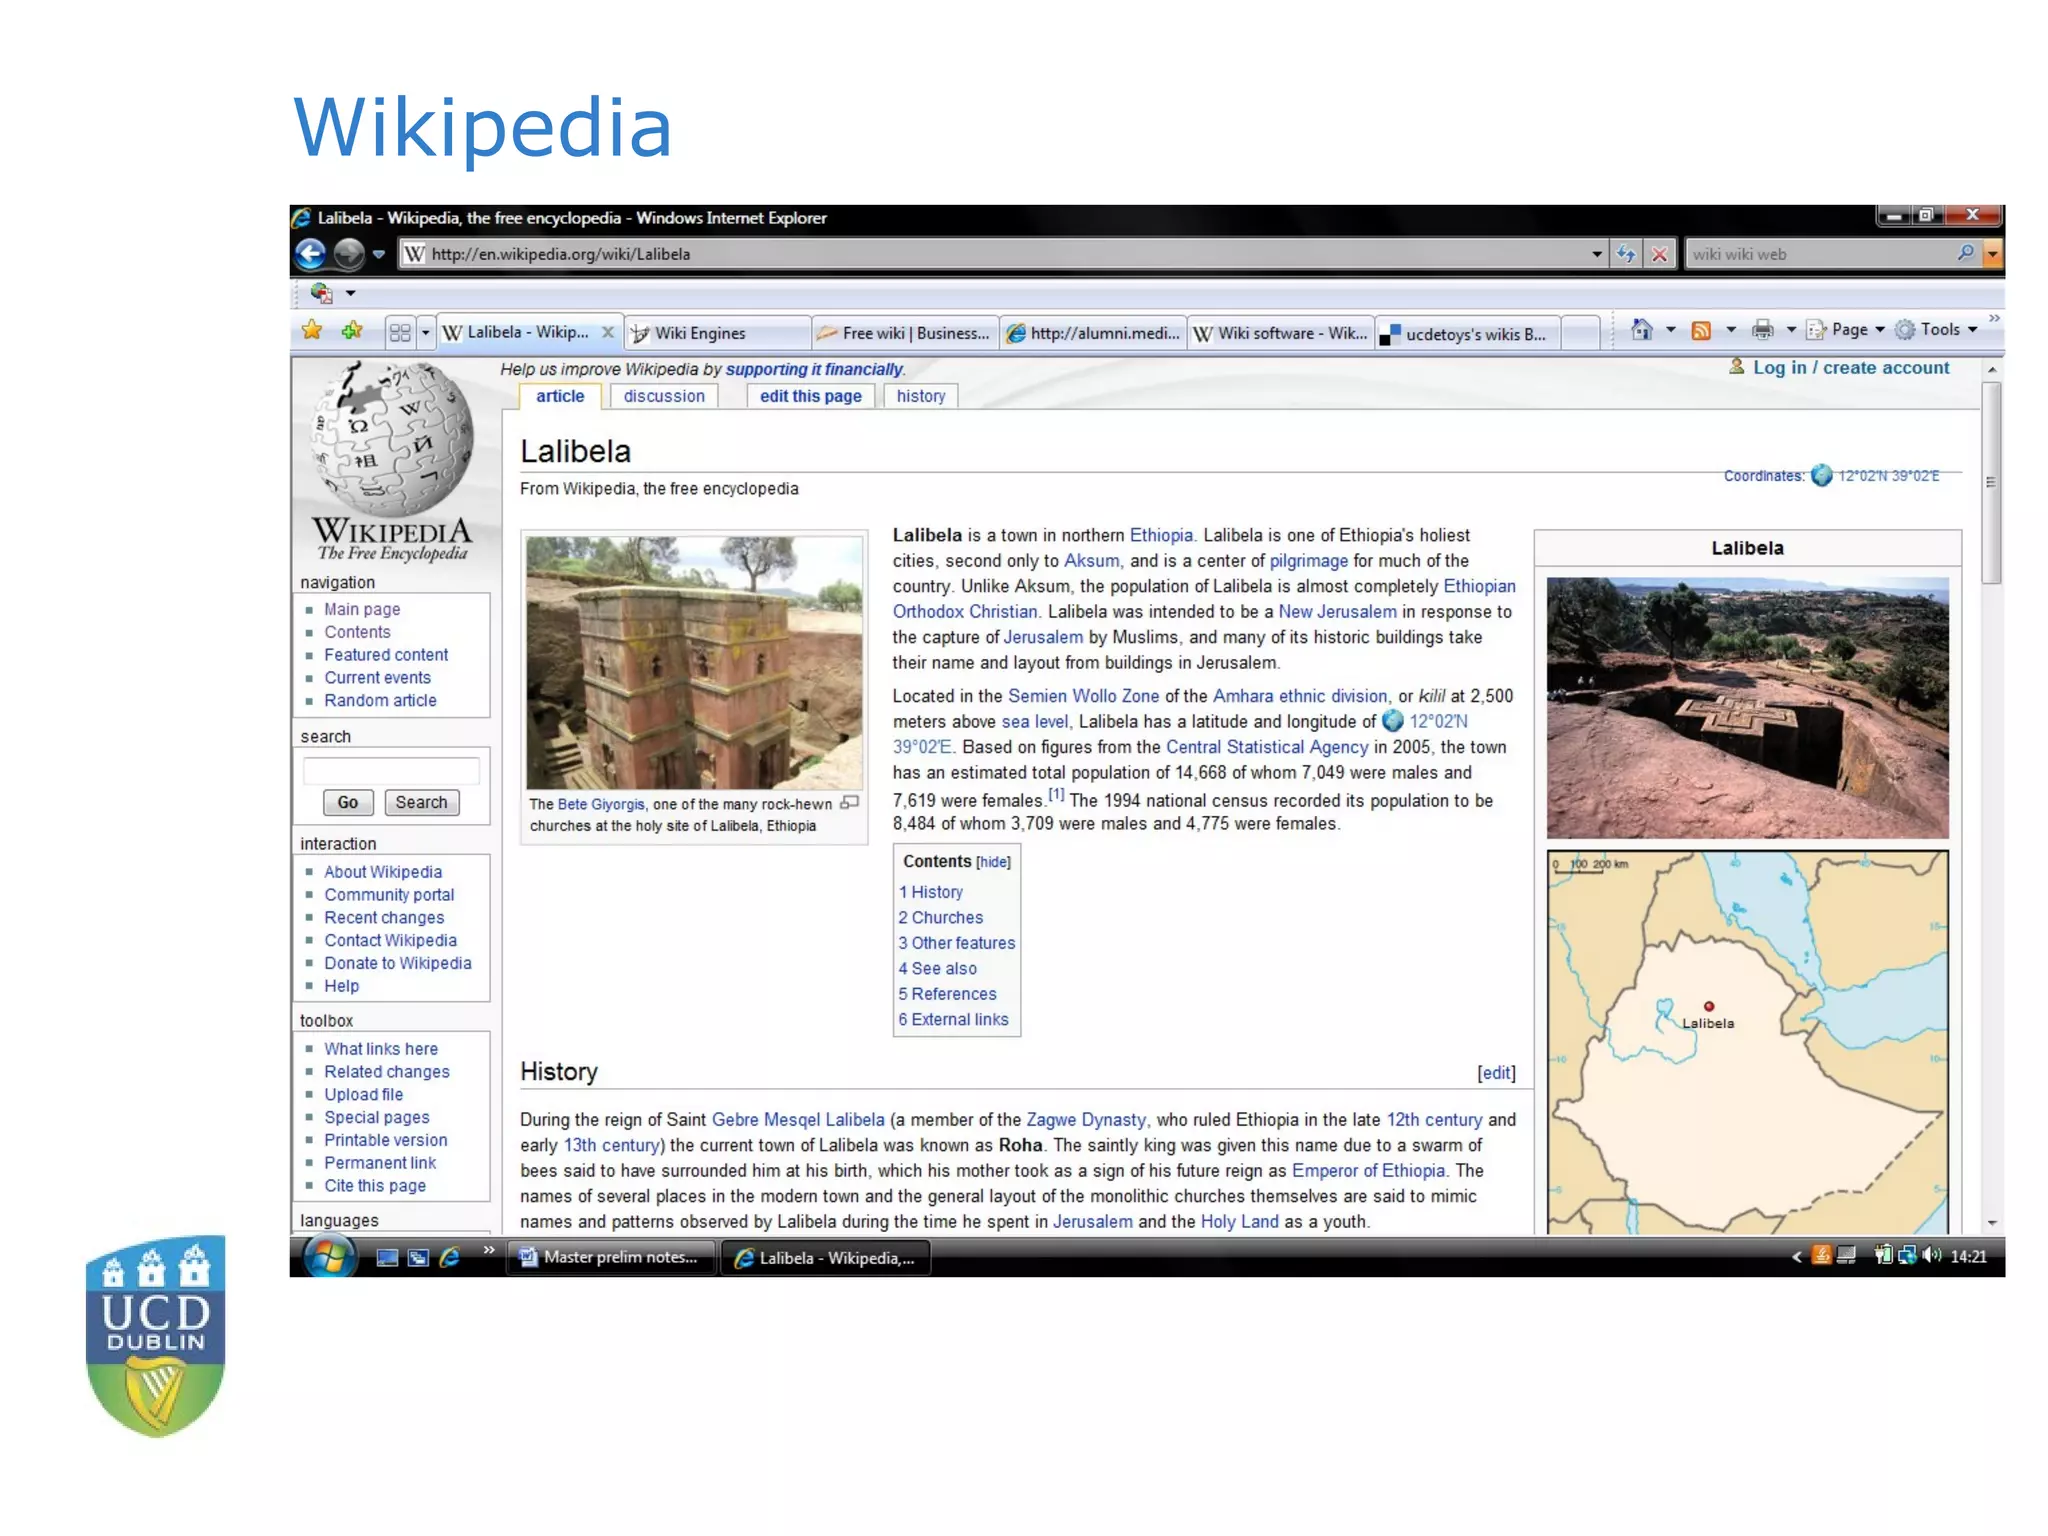The width and height of the screenshot is (2048, 1536).
Task: Hide the Contents table via [hide]
Action: point(993,862)
